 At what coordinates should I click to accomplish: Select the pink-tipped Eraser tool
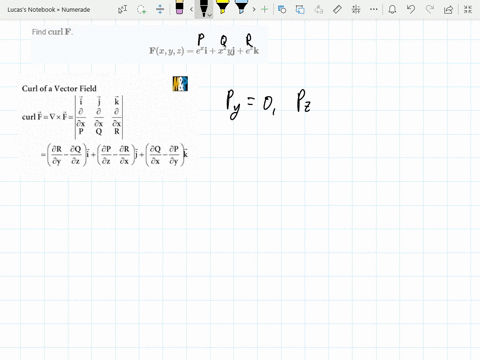tap(179, 8)
